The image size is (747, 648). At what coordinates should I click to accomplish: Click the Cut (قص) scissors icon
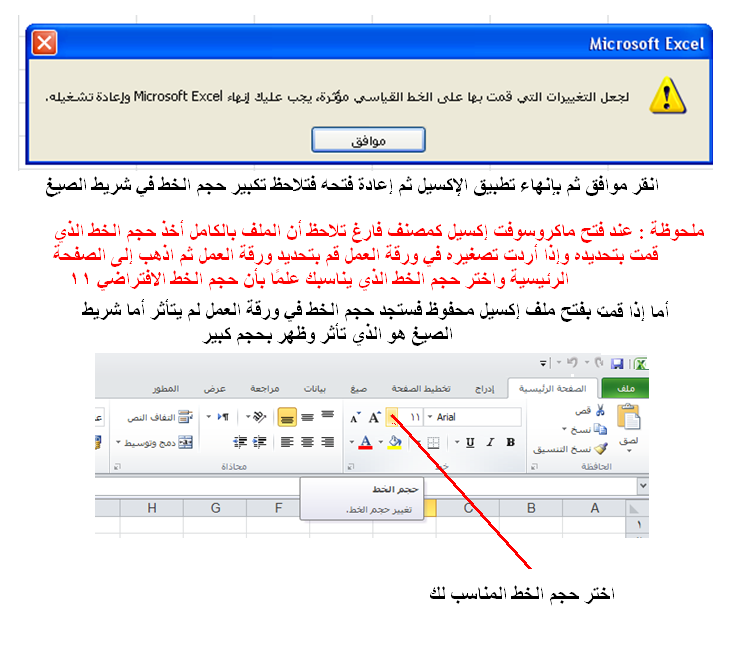pyautogui.click(x=600, y=410)
